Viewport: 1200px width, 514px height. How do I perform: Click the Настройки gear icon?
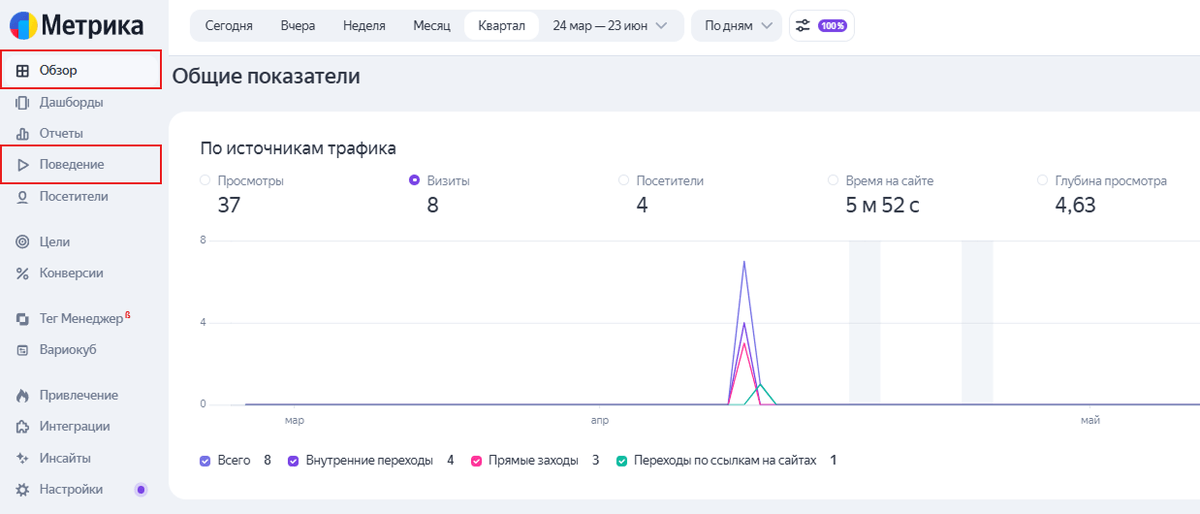(x=22, y=490)
